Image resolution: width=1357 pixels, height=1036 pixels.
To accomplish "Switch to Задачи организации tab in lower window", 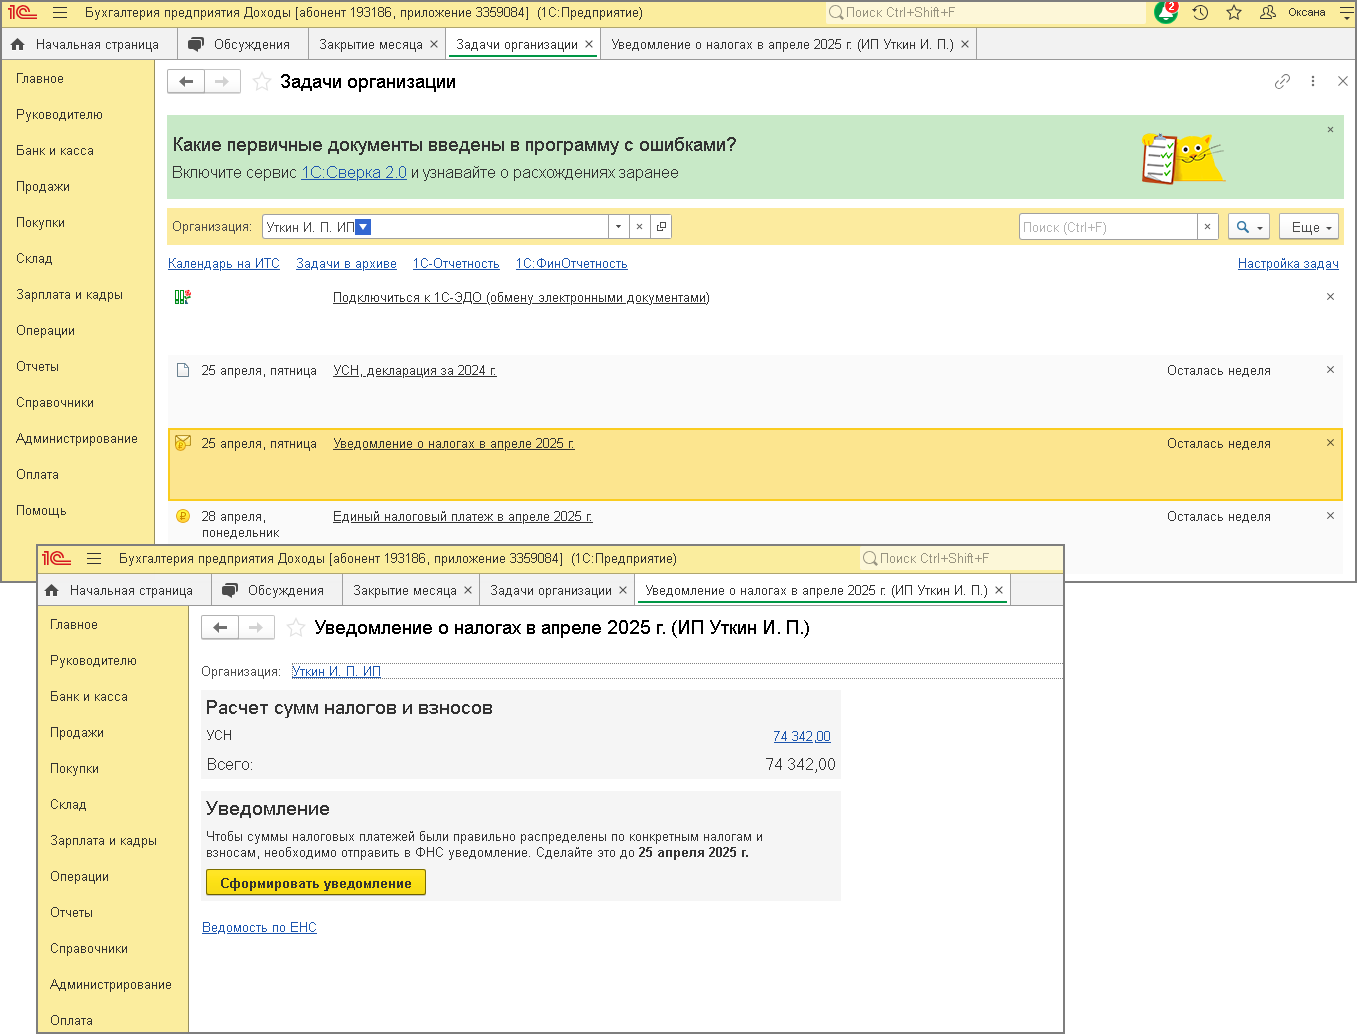I will tap(551, 590).
